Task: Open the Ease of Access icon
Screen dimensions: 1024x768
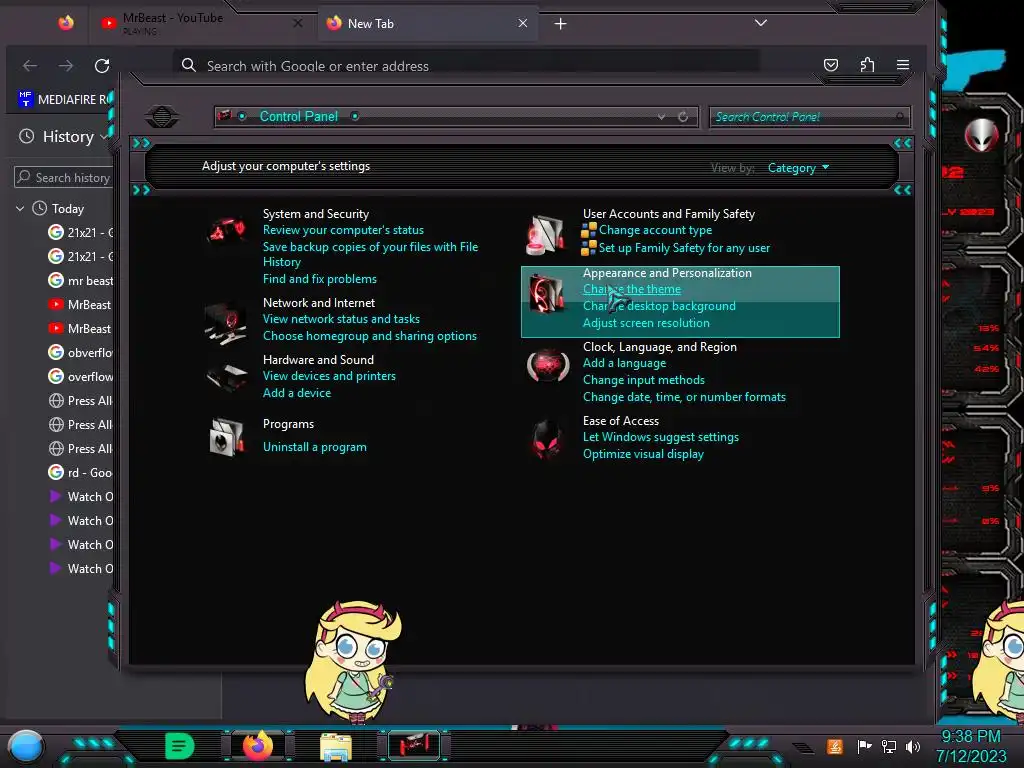Action: click(546, 440)
